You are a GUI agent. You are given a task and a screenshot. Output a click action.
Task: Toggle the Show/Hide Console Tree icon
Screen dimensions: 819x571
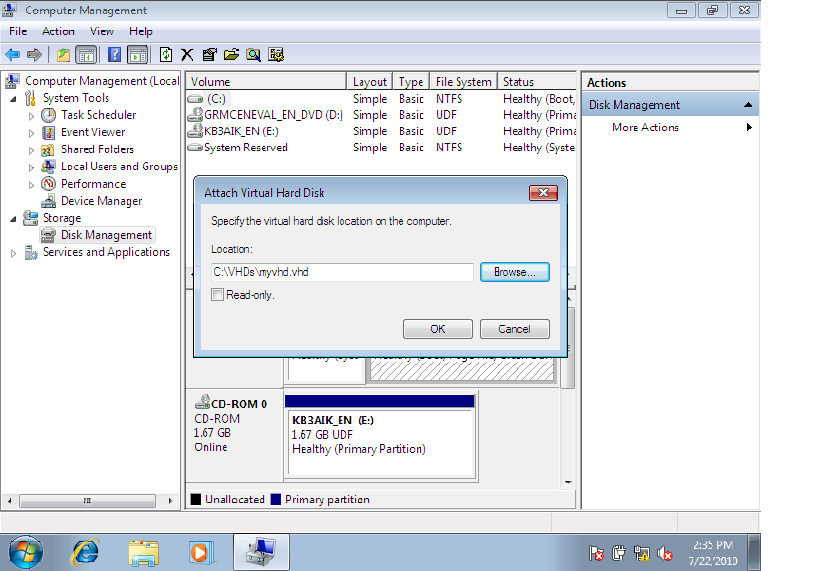pyautogui.click(x=86, y=54)
